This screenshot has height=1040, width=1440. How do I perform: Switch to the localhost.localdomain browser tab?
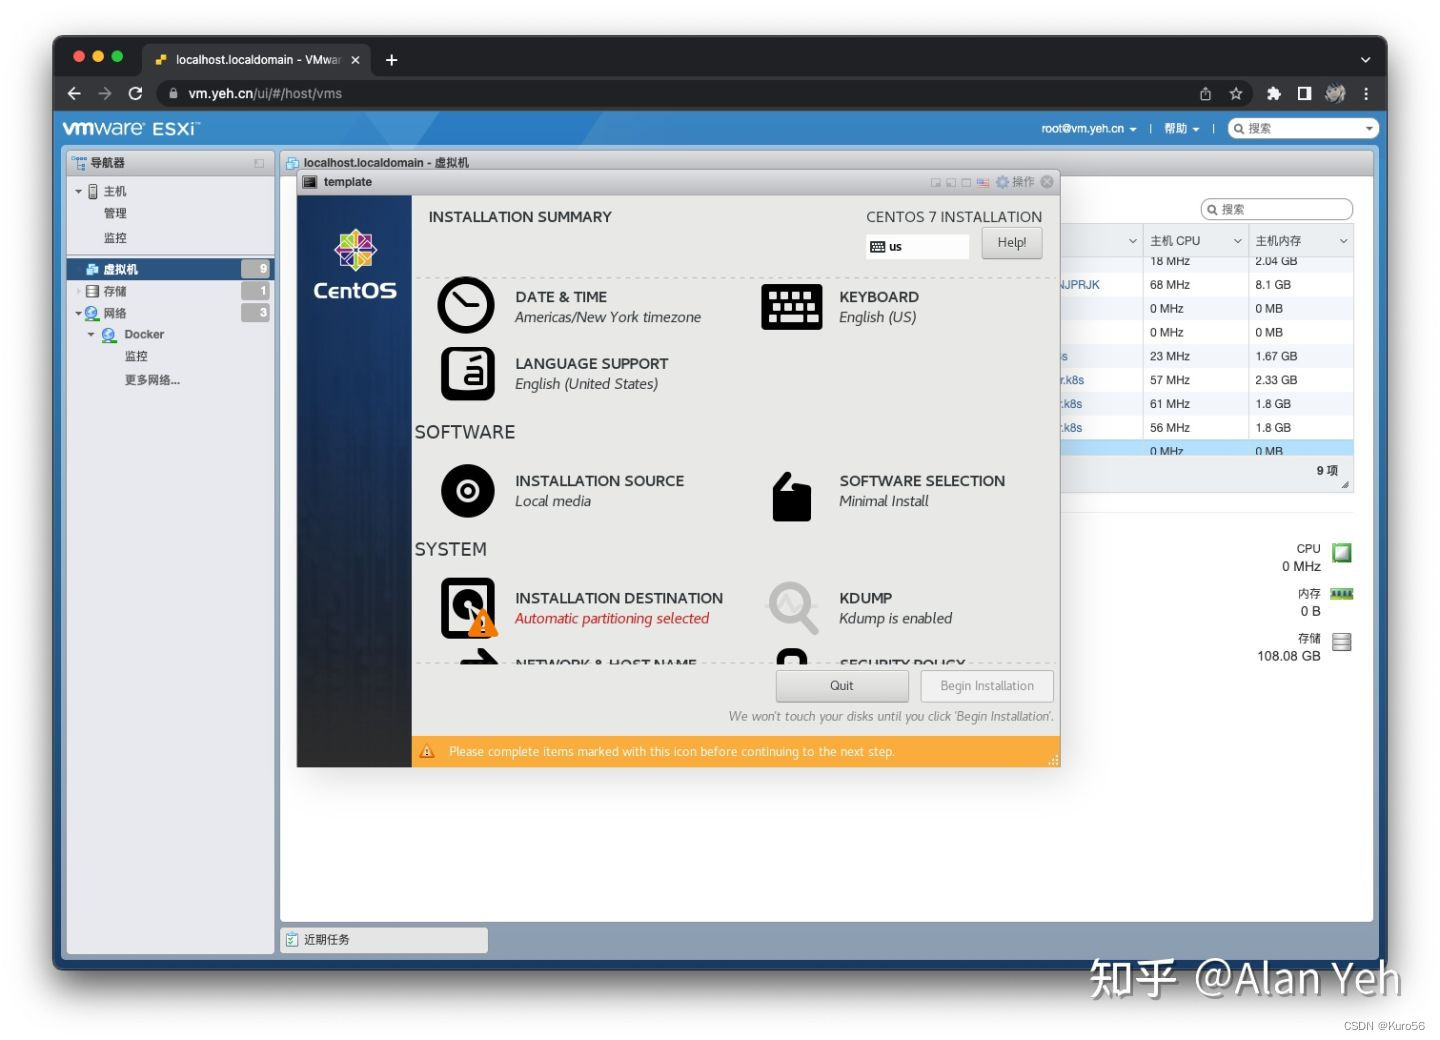coord(257,60)
